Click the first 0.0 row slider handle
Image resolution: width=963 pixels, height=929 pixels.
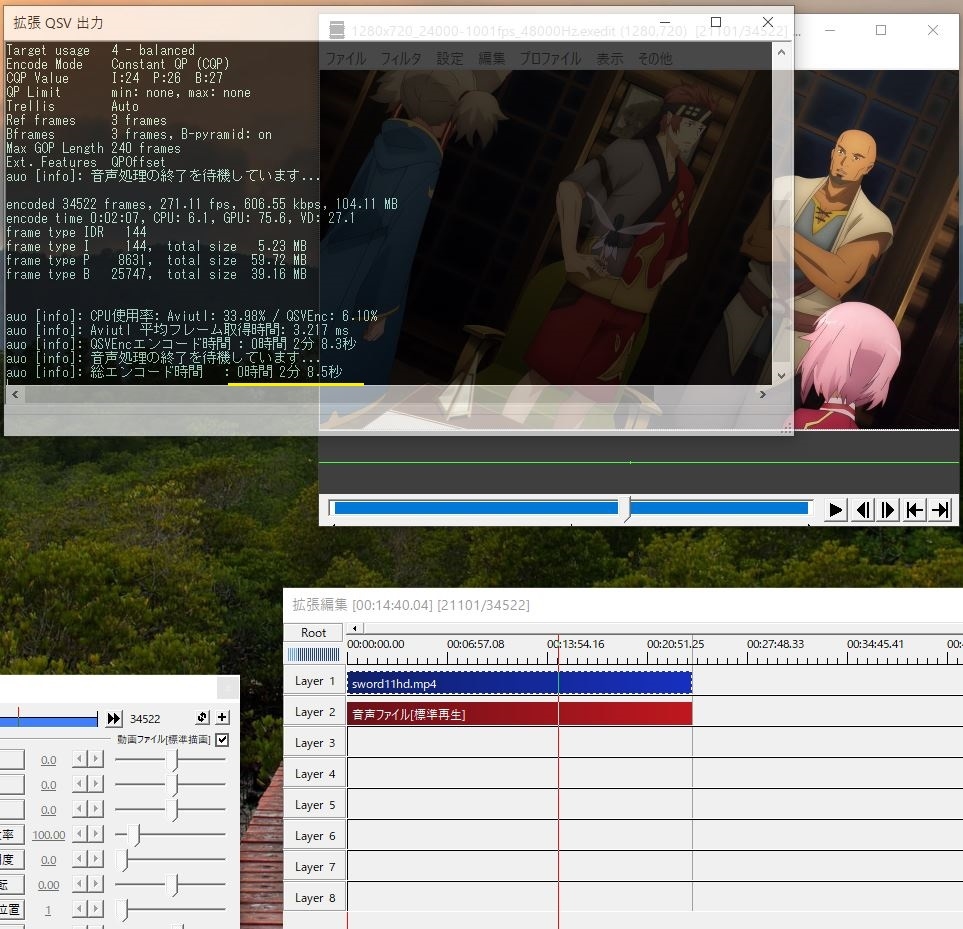(x=175, y=760)
